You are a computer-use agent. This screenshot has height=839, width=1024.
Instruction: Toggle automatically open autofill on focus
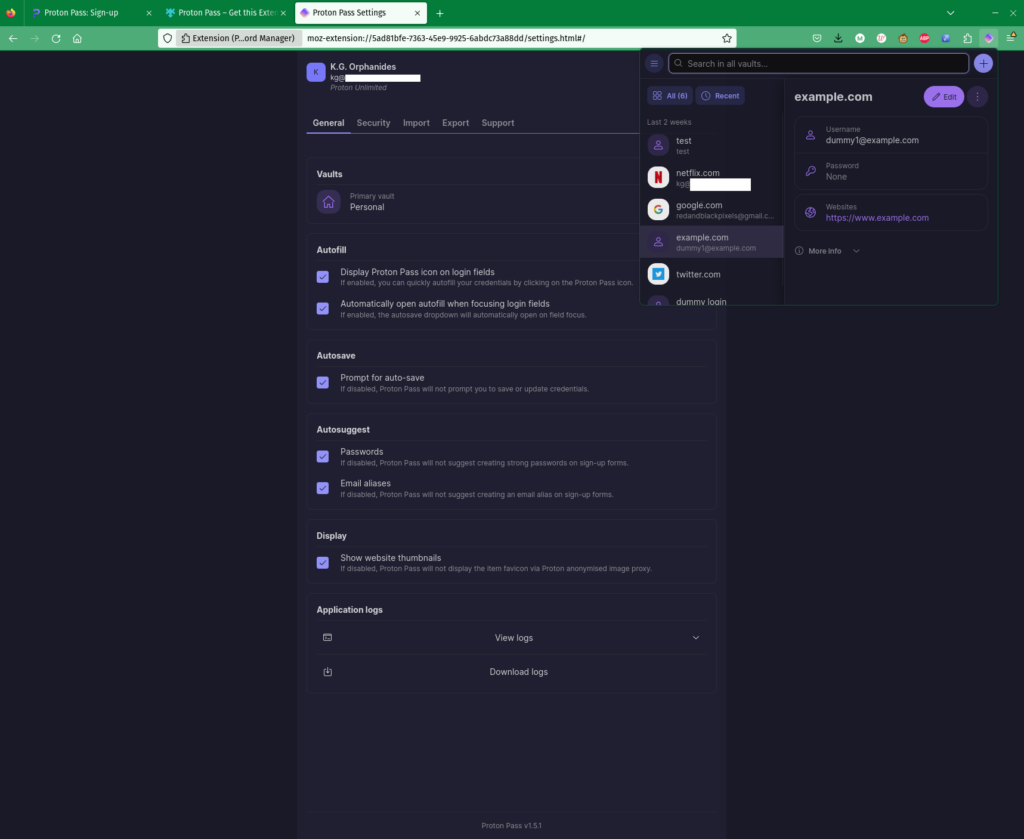323,308
